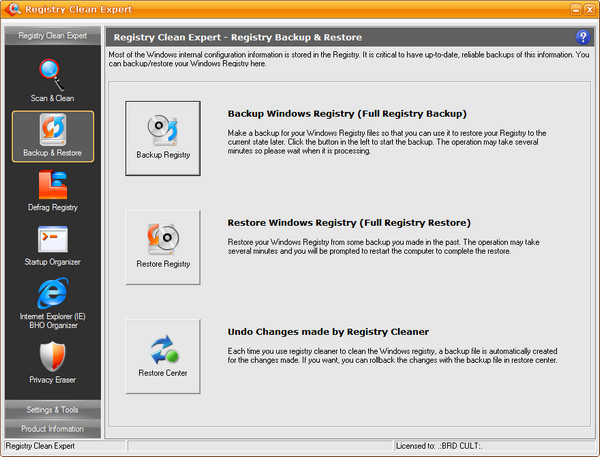The width and height of the screenshot is (600, 457).
Task: Click the blue help question mark icon
Action: [583, 37]
